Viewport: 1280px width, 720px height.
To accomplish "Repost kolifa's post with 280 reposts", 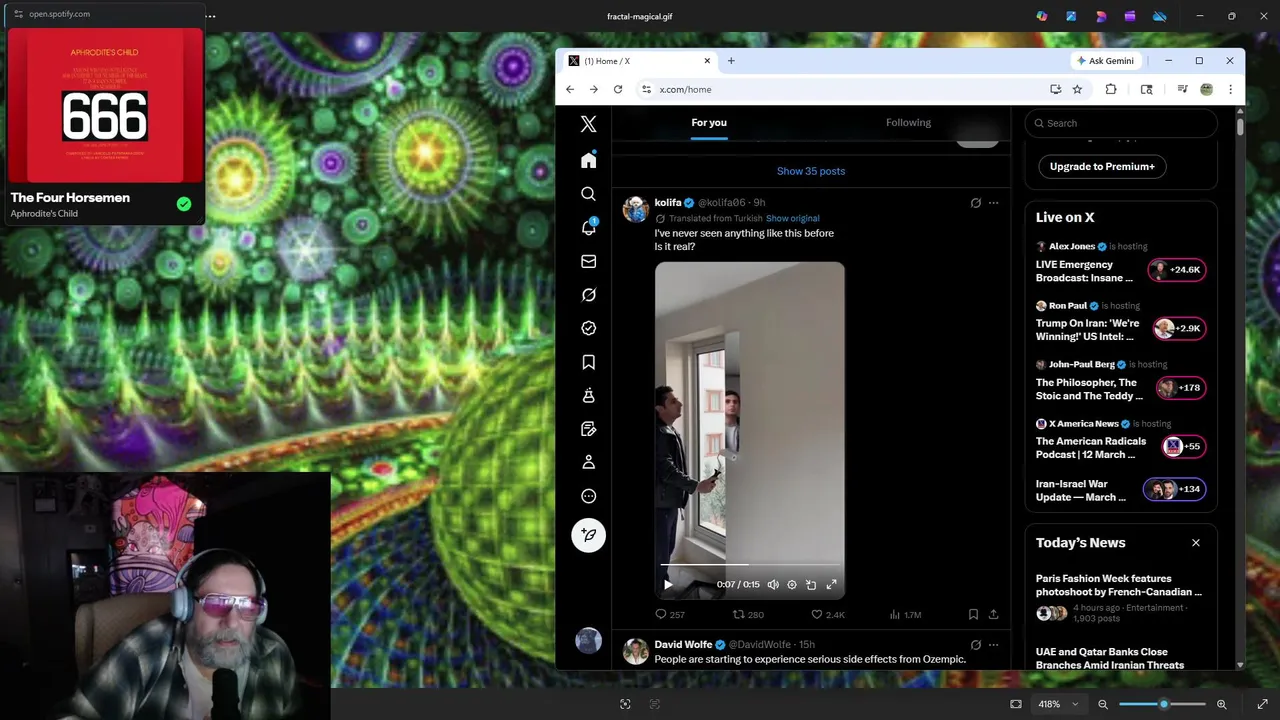I will coord(748,615).
